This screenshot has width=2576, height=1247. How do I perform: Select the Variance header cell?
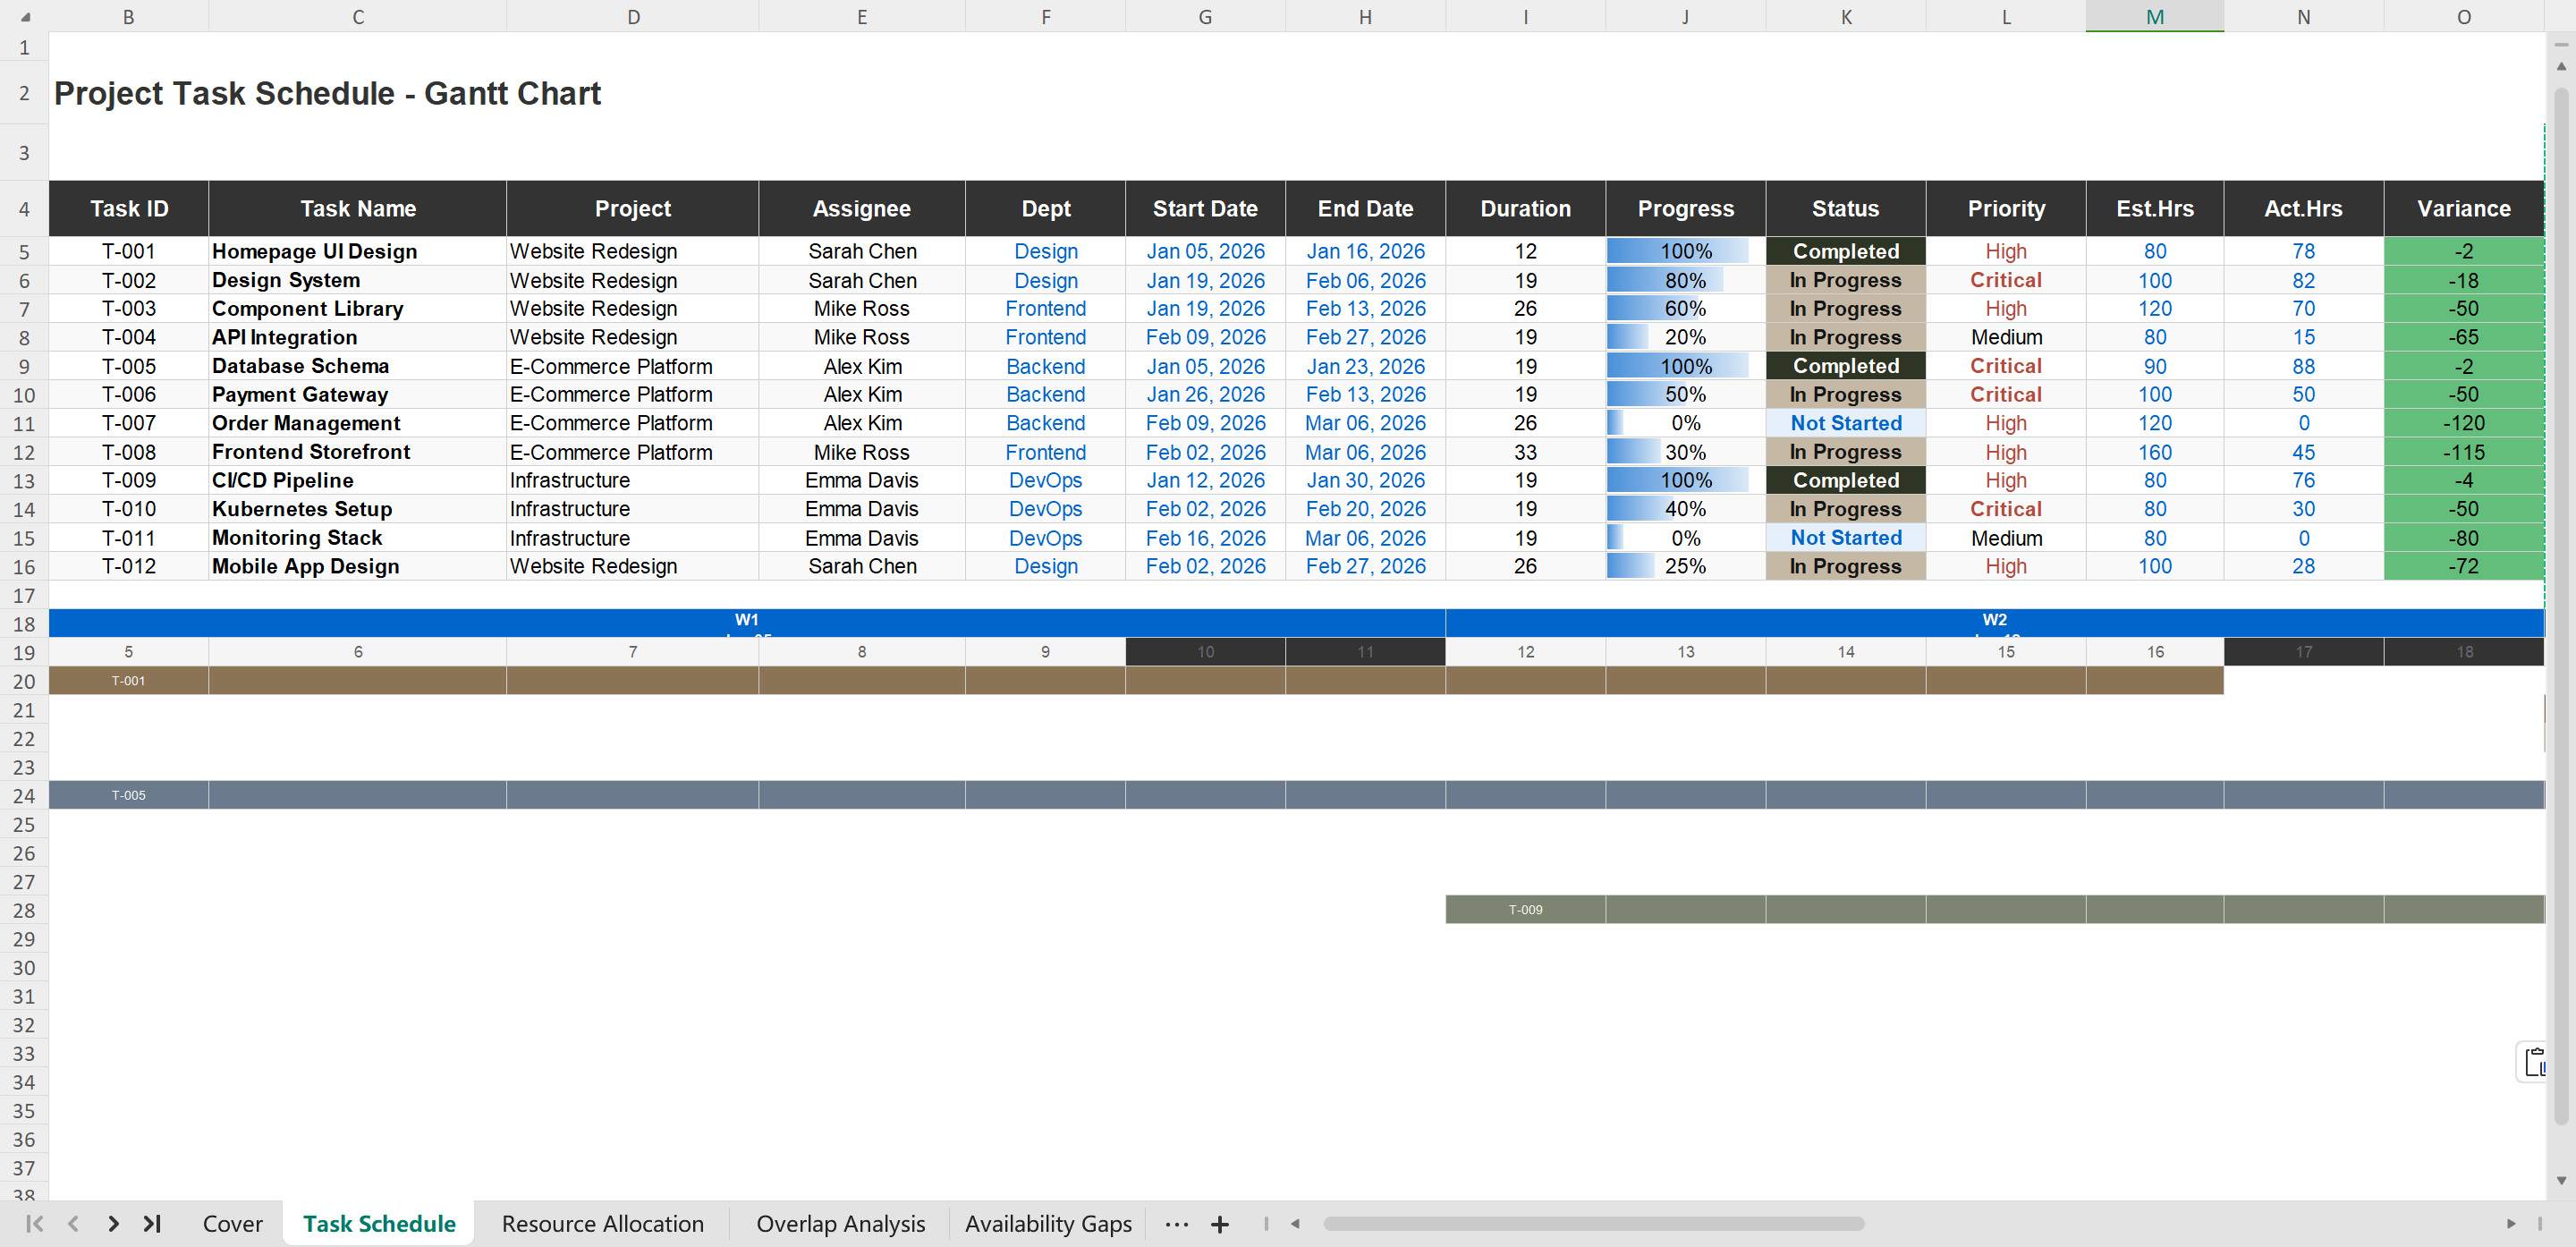click(2464, 209)
